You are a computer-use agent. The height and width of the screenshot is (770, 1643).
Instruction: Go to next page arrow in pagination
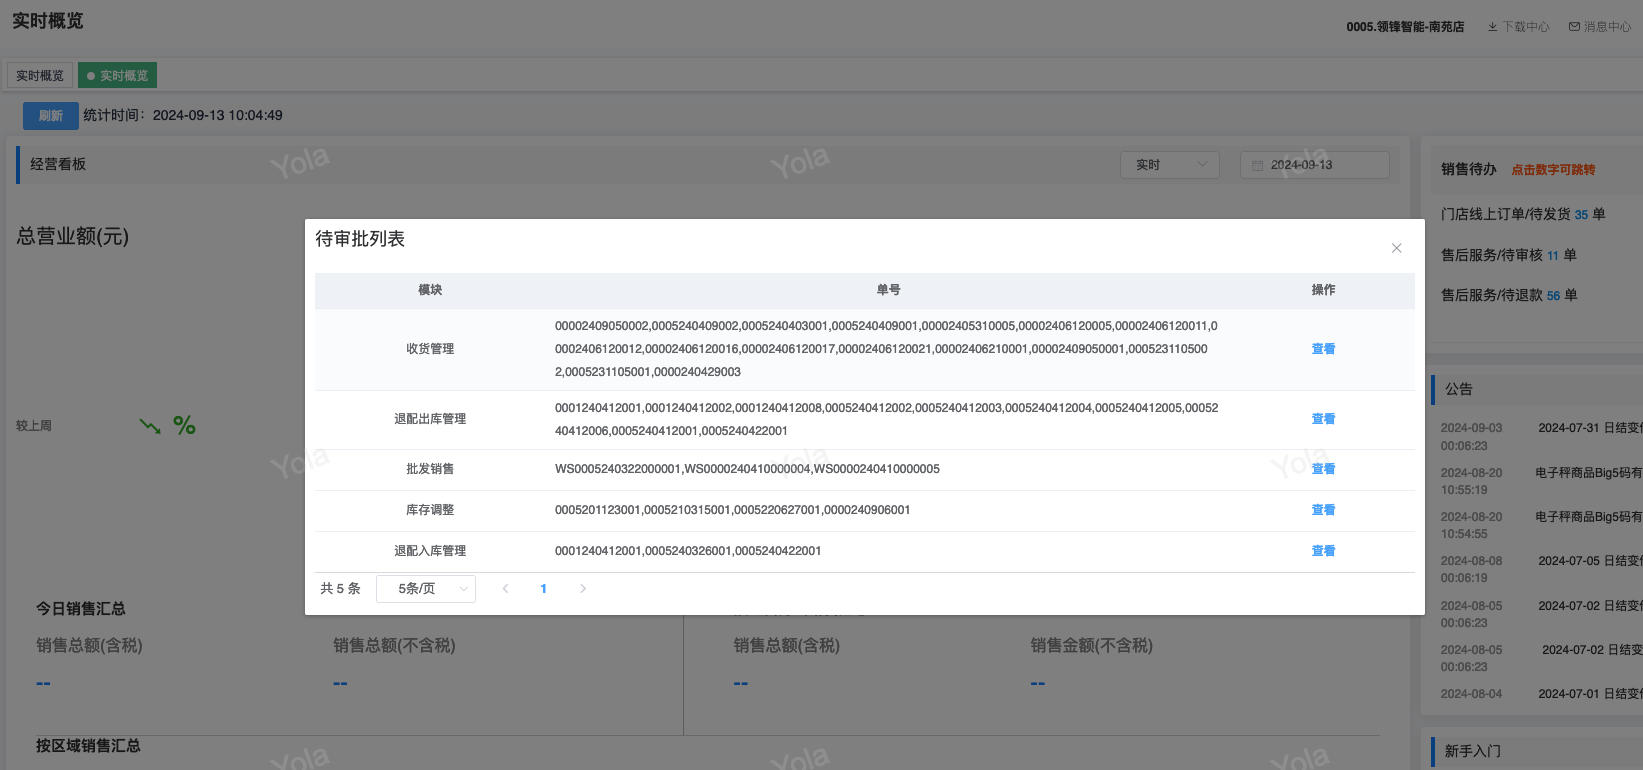coord(583,589)
